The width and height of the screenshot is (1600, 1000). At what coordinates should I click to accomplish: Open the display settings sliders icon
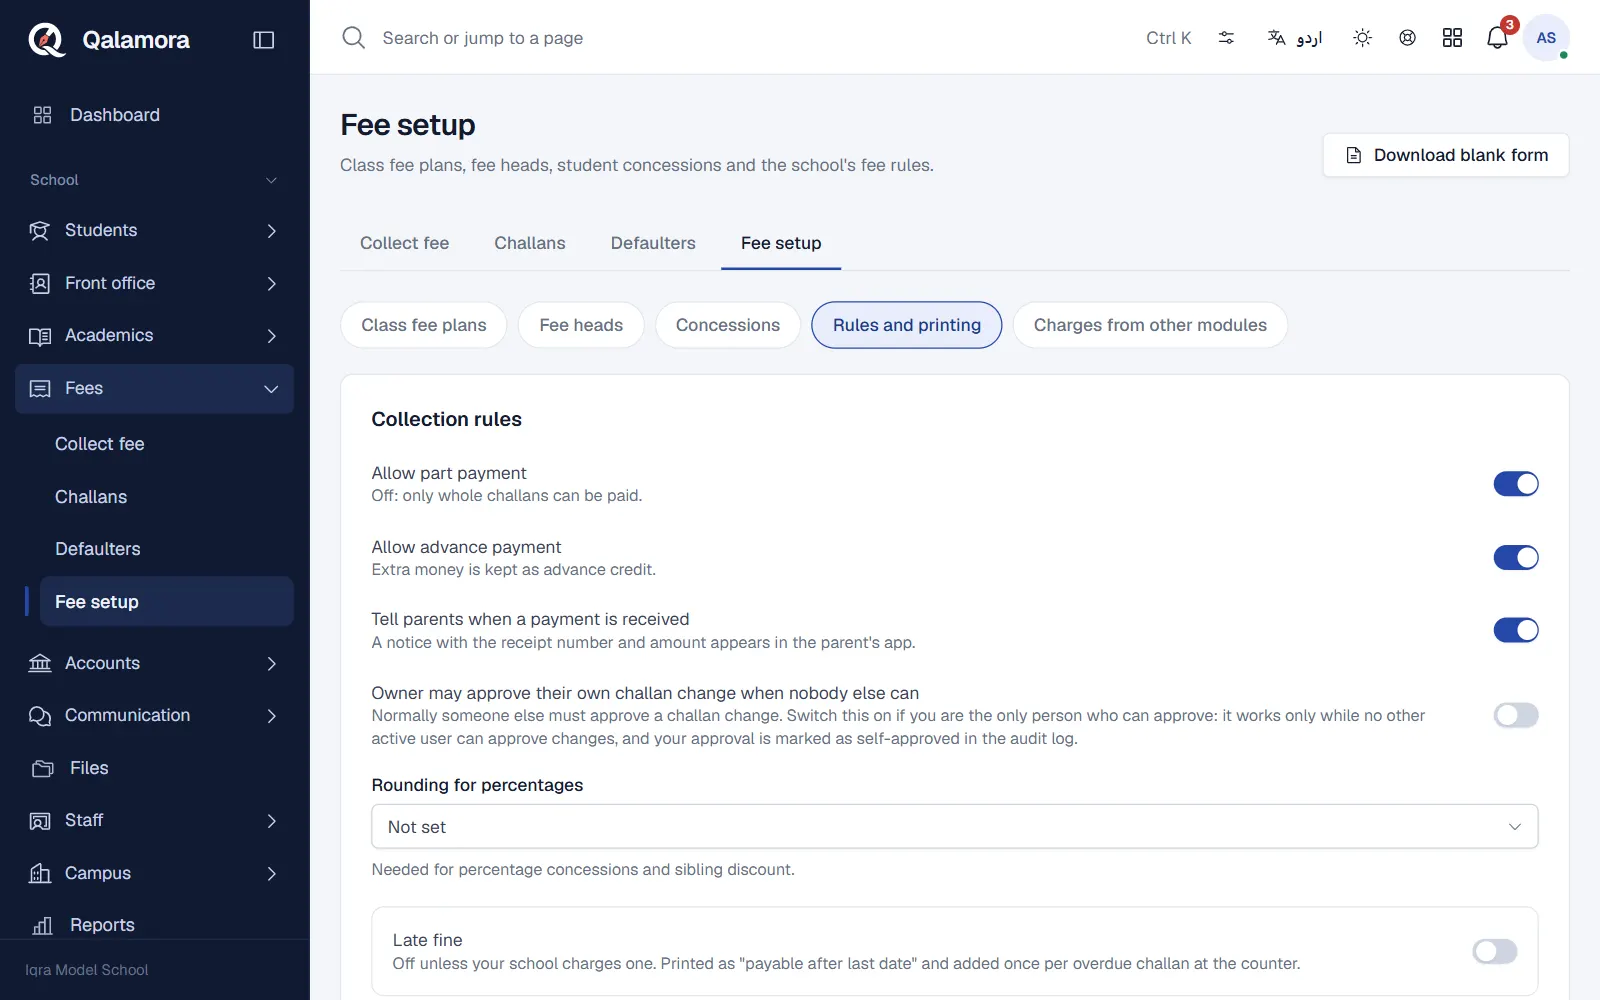point(1226,38)
